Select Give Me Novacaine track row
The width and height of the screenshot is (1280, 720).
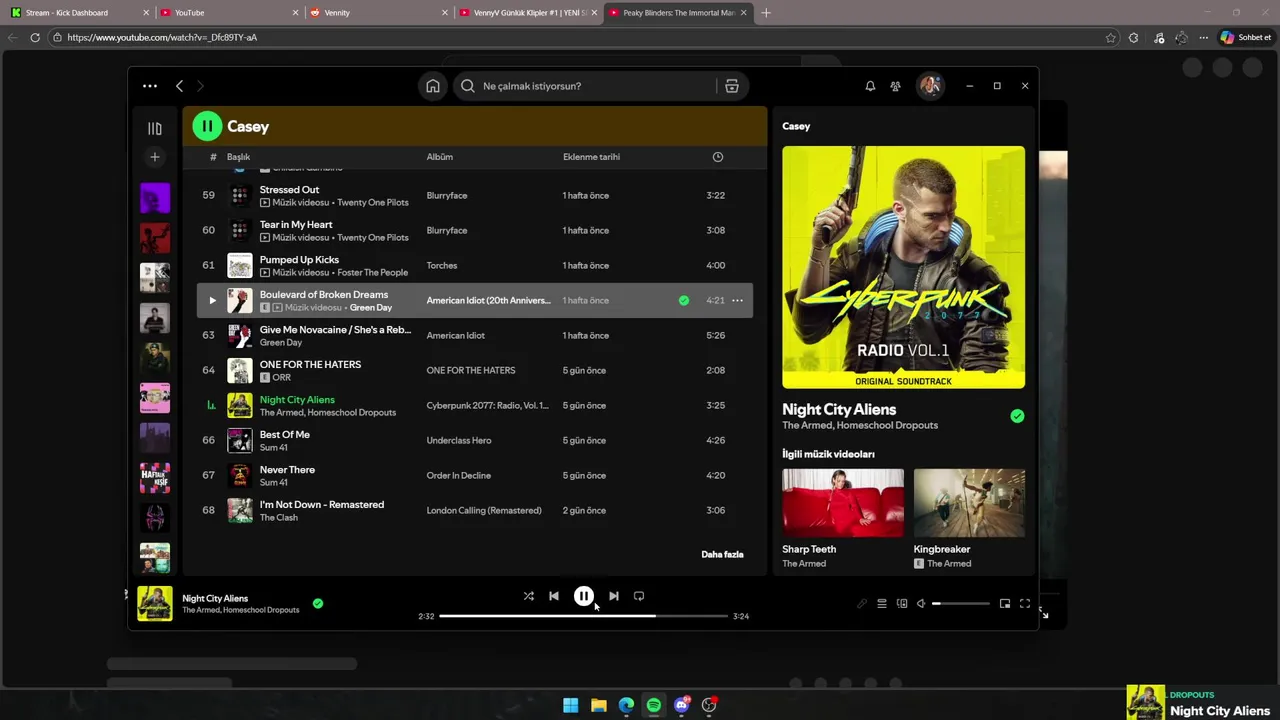click(475, 335)
